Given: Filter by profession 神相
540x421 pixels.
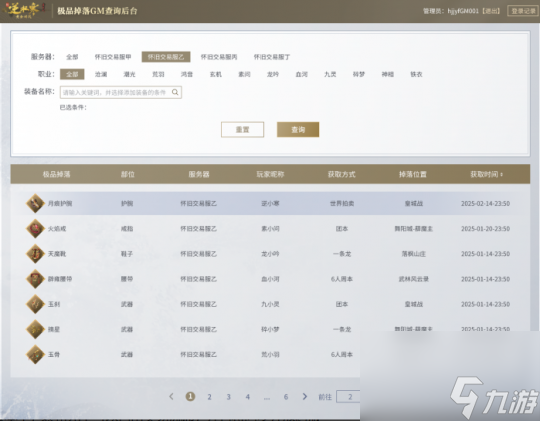Looking at the screenshot, I should pyautogui.click(x=387, y=74).
